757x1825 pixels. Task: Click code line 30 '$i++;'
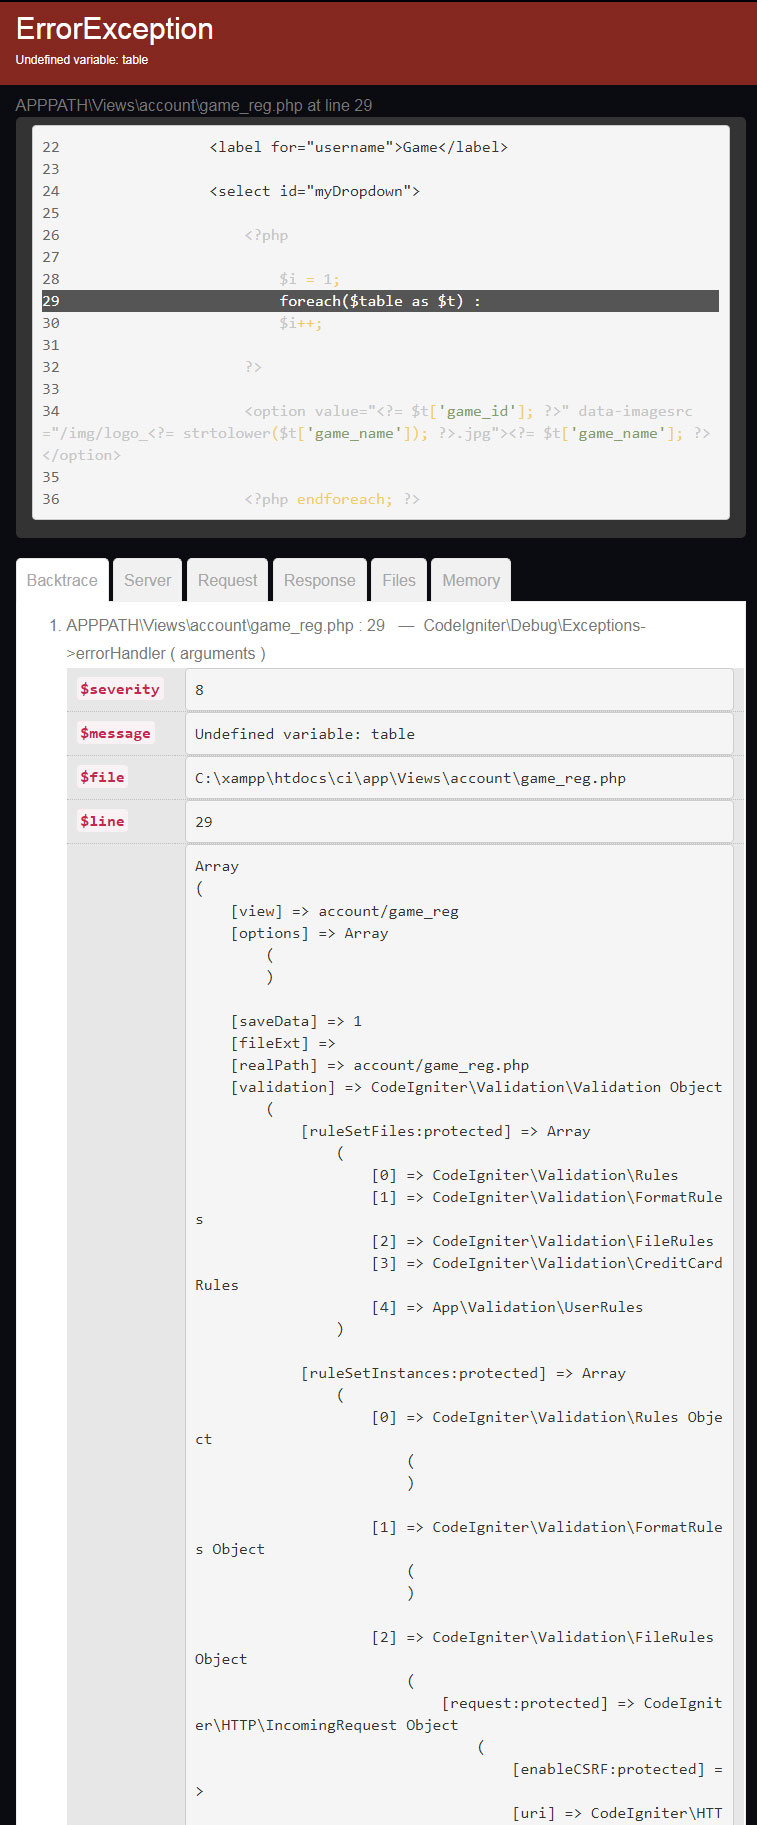(x=300, y=323)
